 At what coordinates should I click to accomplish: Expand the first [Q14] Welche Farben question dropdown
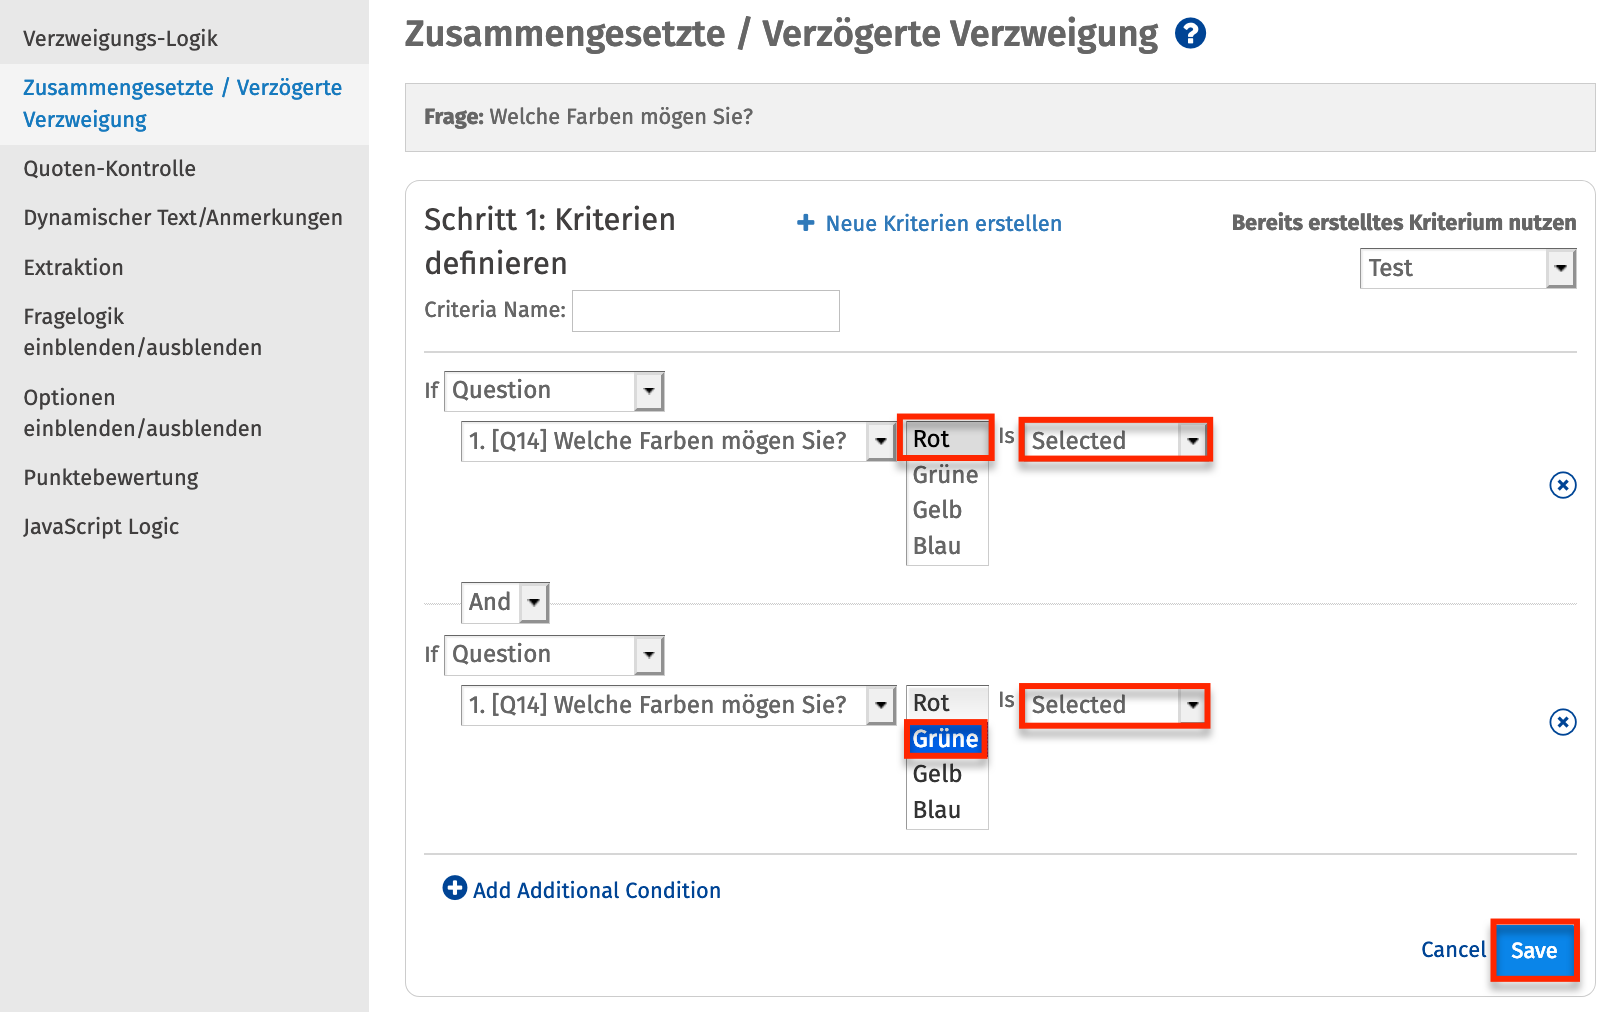(880, 440)
